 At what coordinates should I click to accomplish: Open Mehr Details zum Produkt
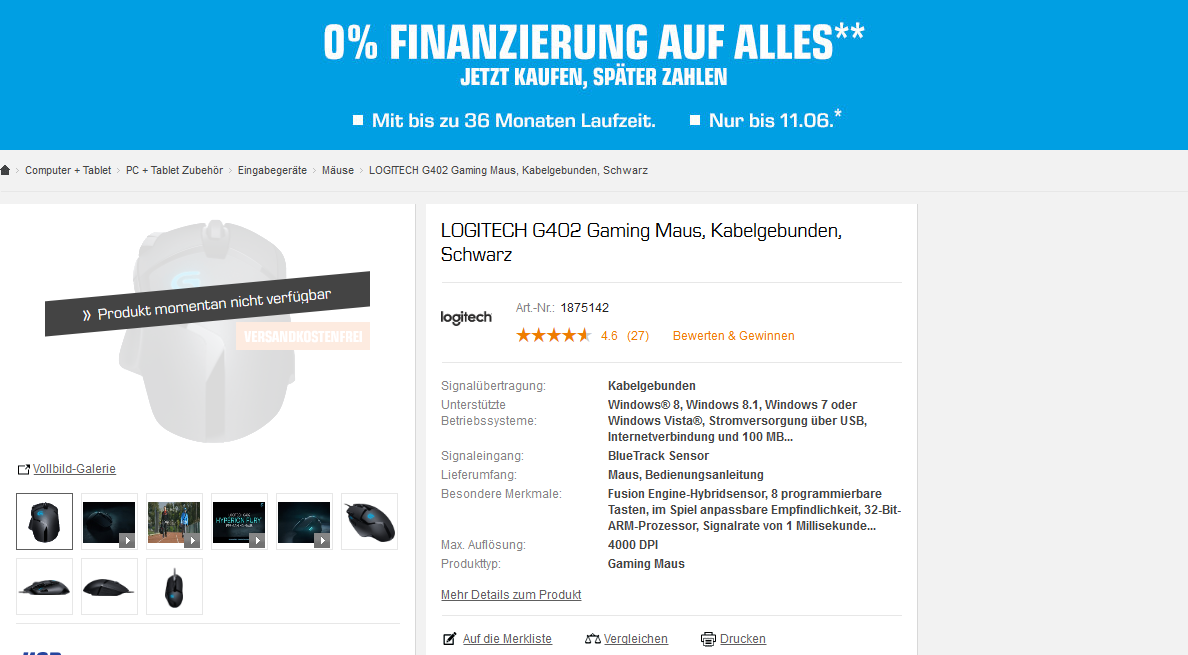pos(511,595)
